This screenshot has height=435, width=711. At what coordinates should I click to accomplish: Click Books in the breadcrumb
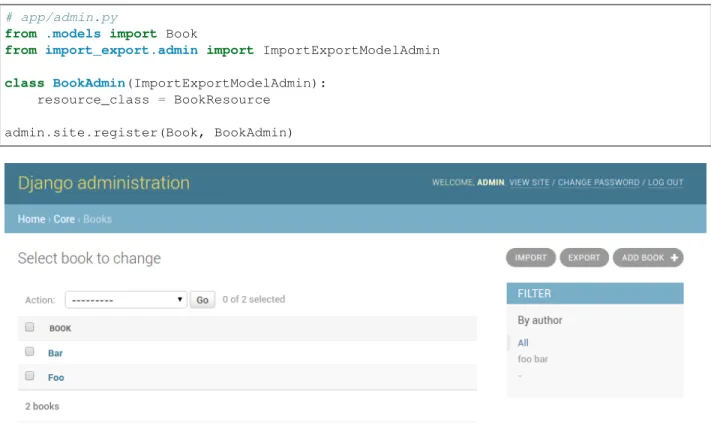click(x=97, y=219)
